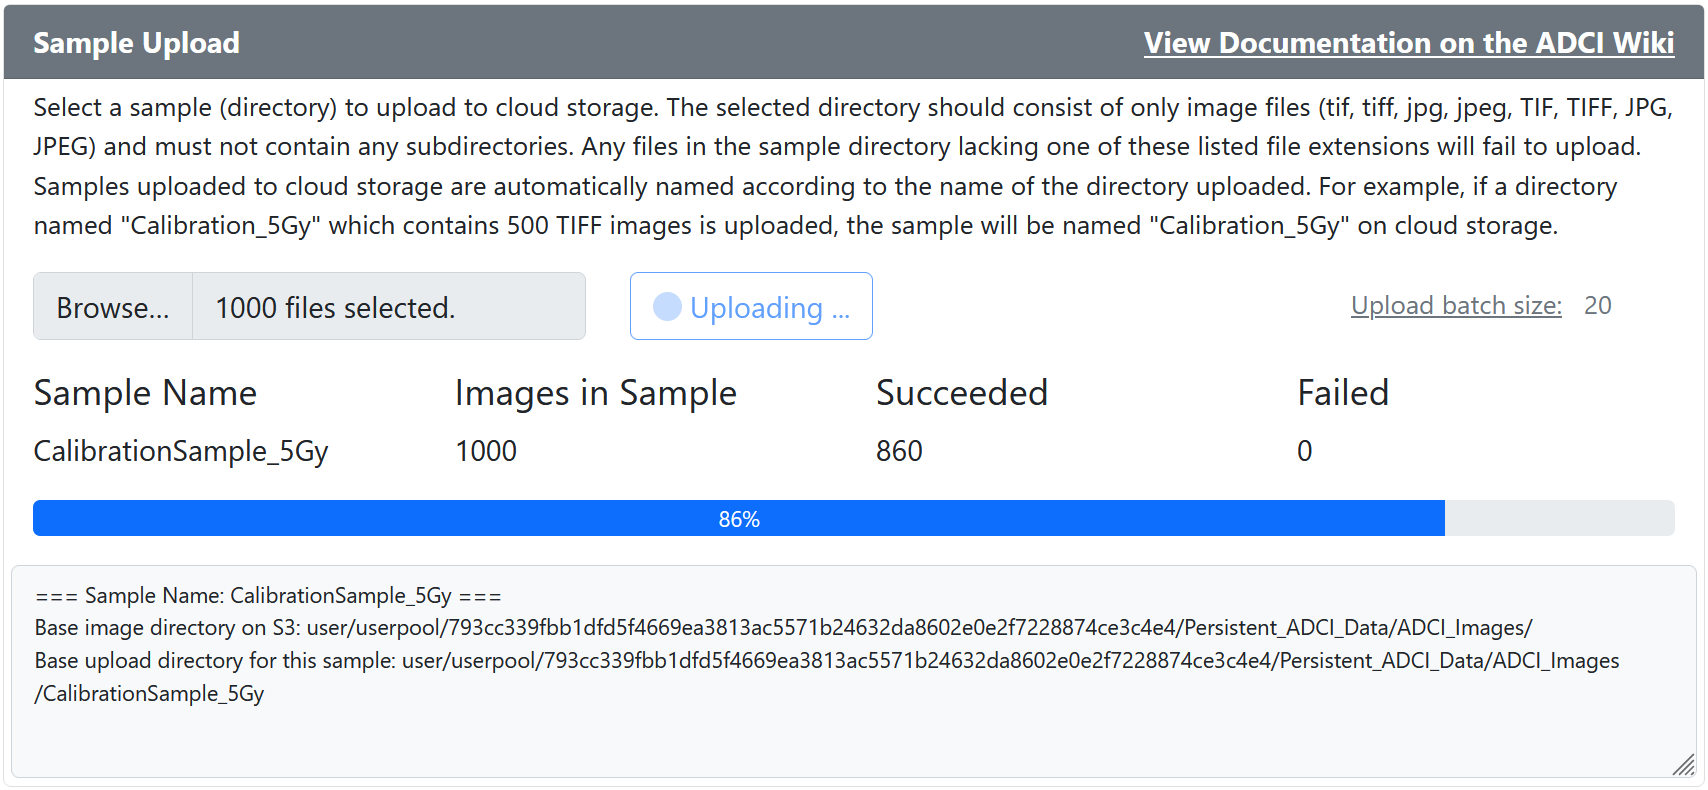
Task: Click the log output text area
Action: (854, 672)
